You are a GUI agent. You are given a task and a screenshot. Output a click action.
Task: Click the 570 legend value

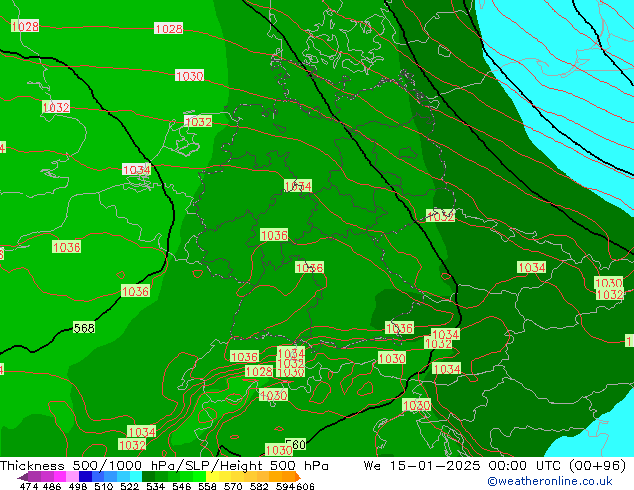[x=233, y=486]
